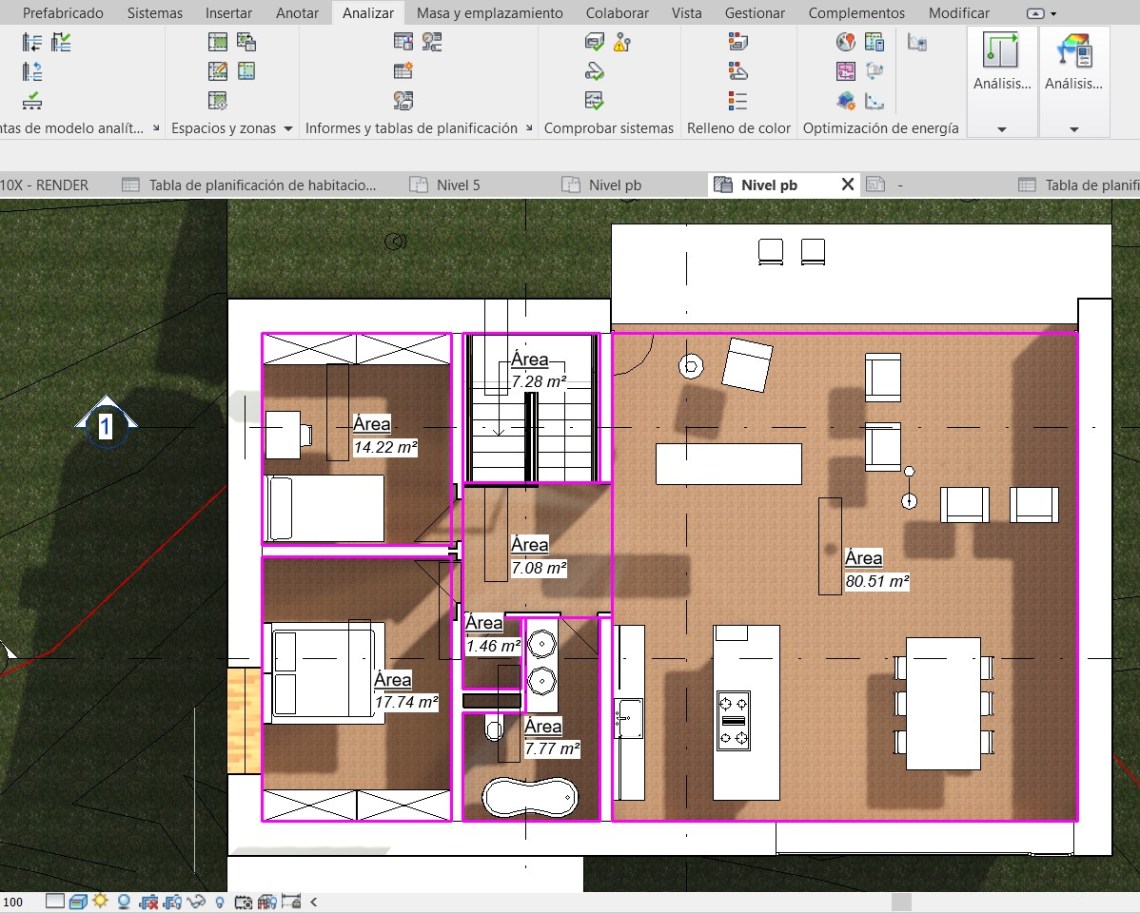Click the Show Disconnects warning triangle icon
The width and height of the screenshot is (1140, 913).
click(x=622, y=42)
